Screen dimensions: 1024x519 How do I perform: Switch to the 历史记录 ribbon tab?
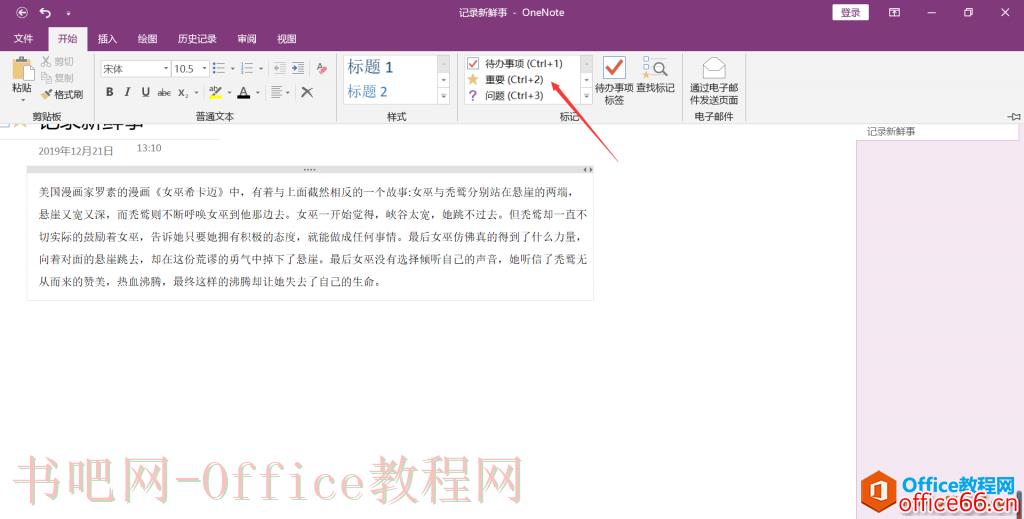pos(197,39)
